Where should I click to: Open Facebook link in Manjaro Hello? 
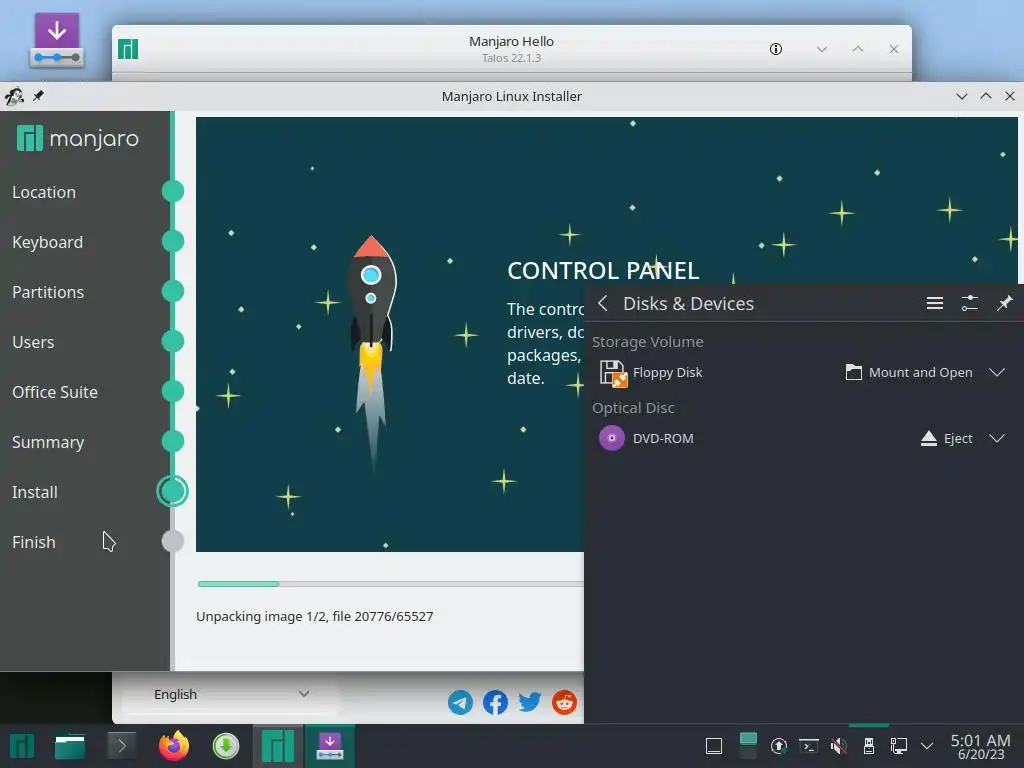495,703
